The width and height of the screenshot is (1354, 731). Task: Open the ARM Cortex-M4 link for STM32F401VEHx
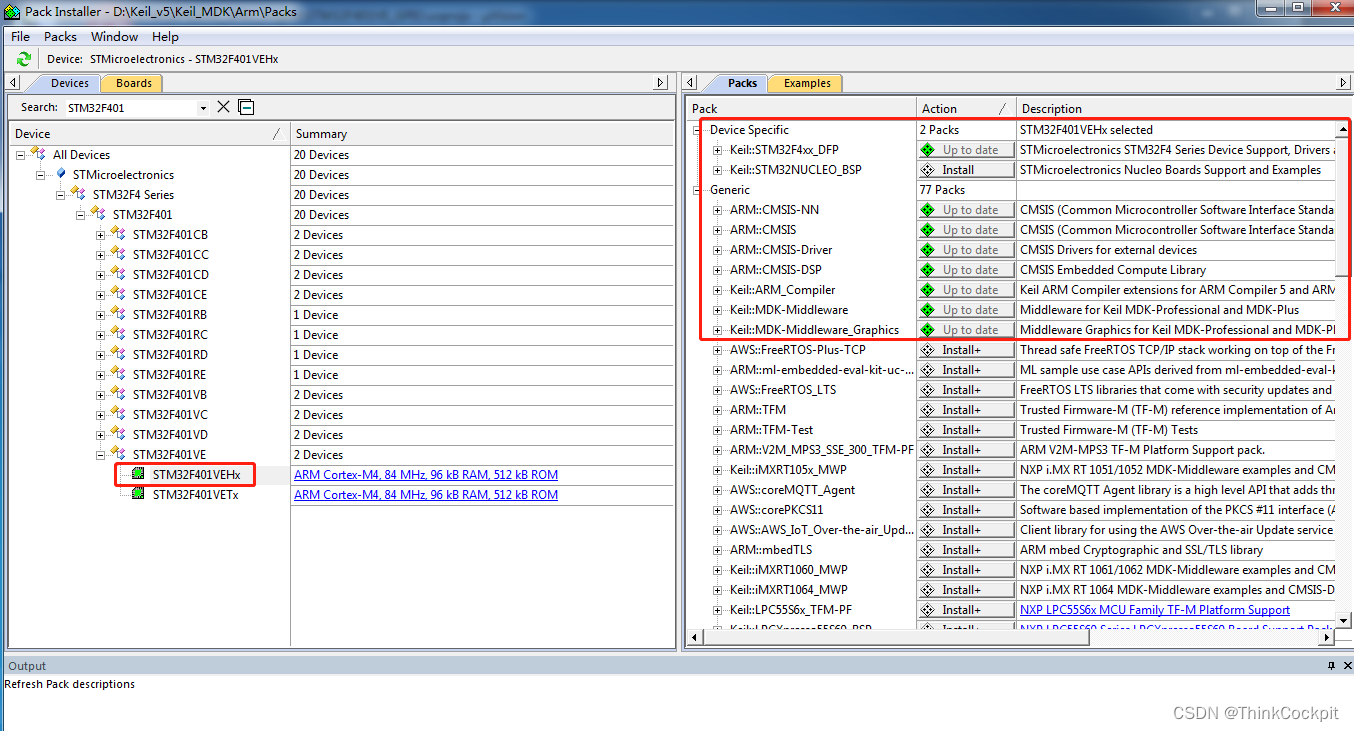click(426, 474)
